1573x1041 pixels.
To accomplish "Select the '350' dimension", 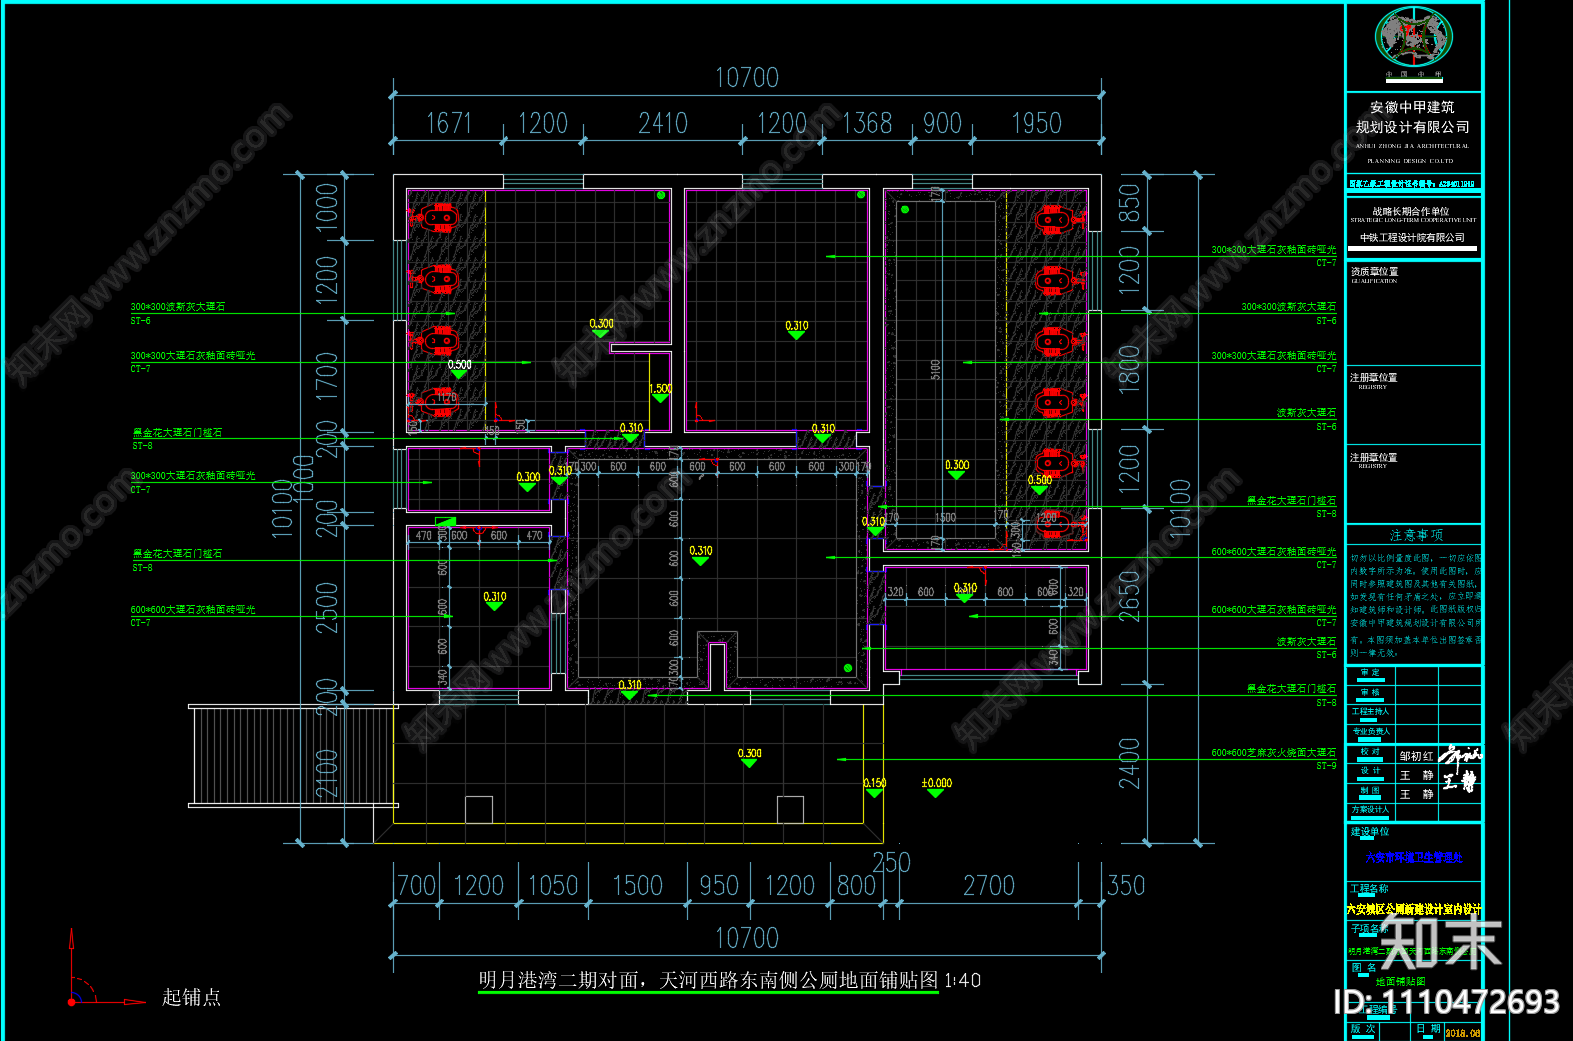I will (x=1126, y=886).
